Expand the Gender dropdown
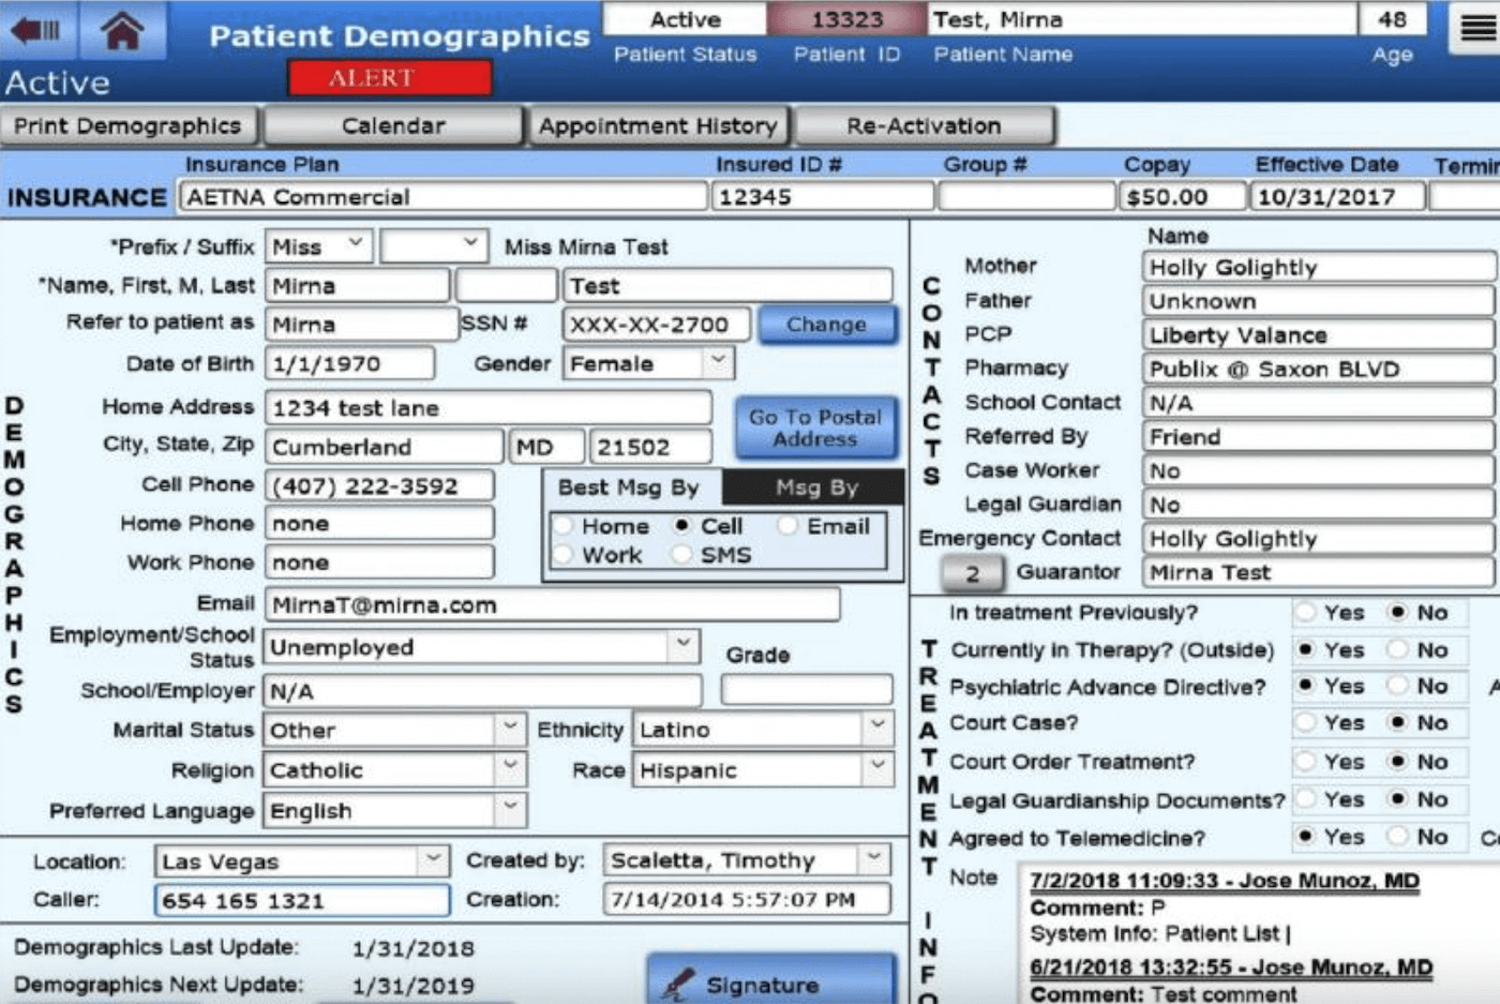 coord(717,362)
